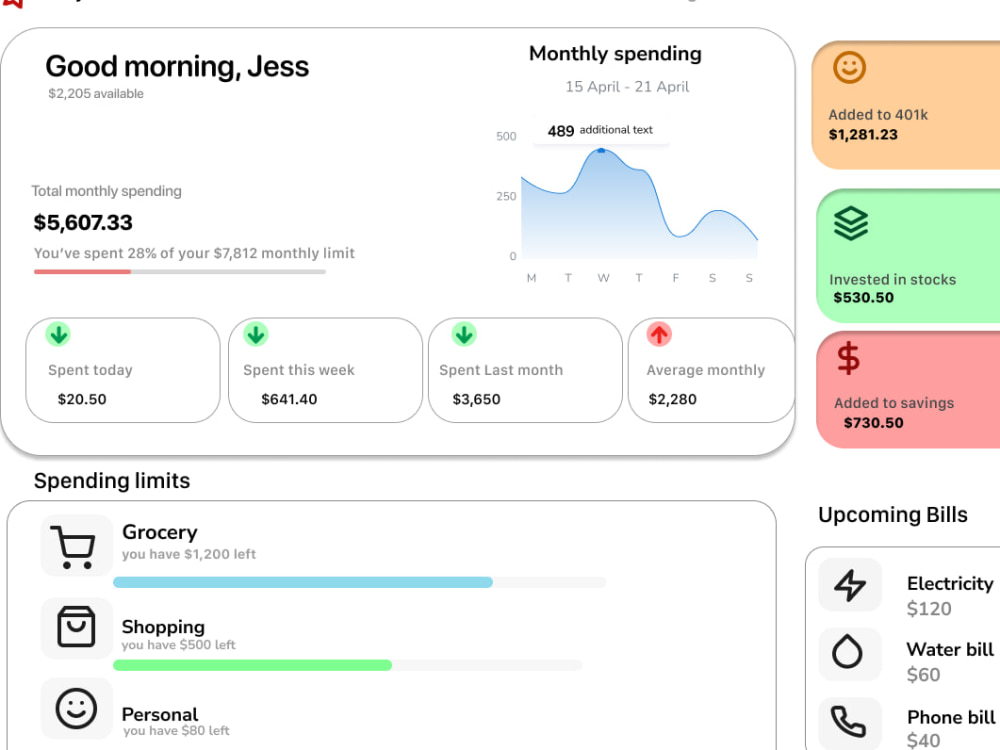Click 'you have $80 left' text

point(176,731)
